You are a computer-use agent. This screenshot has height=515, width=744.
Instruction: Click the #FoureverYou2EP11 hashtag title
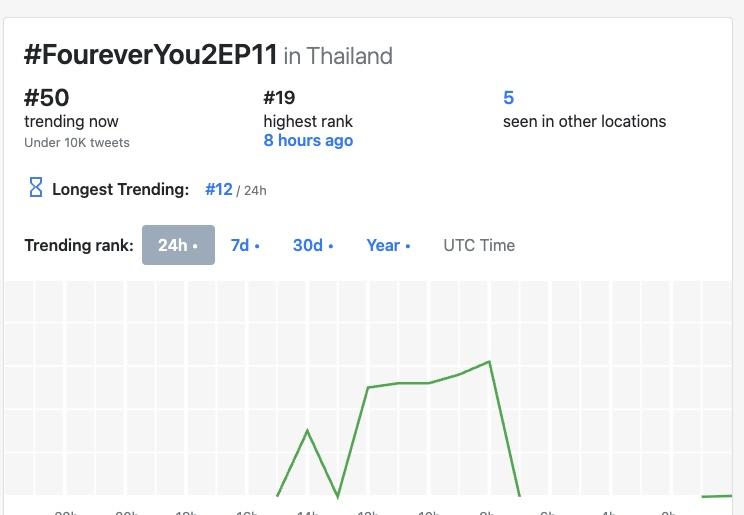click(x=150, y=55)
